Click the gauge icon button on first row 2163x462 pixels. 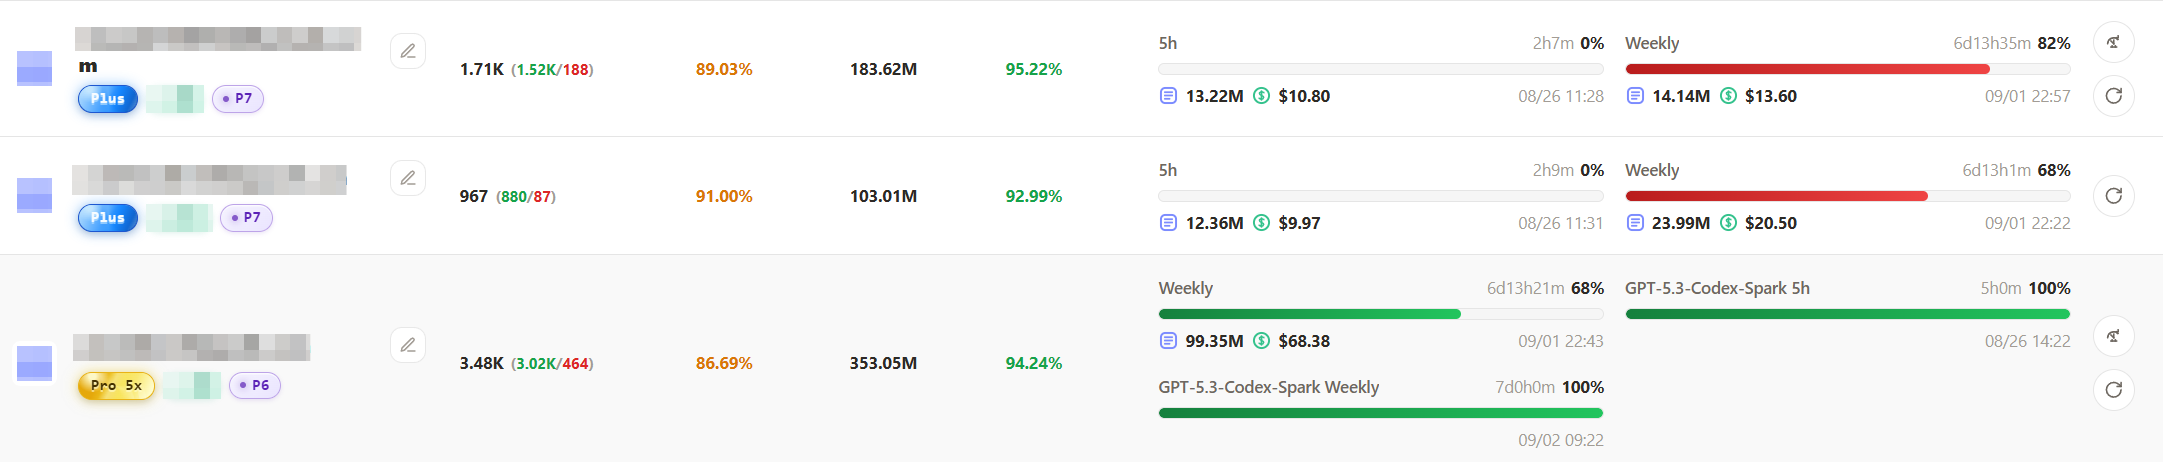(2113, 42)
